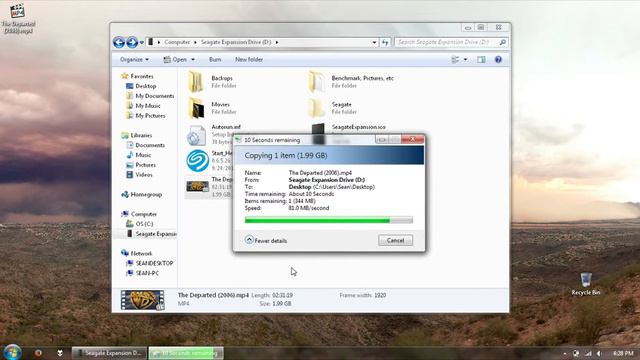Image resolution: width=640 pixels, height=360 pixels.
Task: Open the Pictures library
Action: 145,165
